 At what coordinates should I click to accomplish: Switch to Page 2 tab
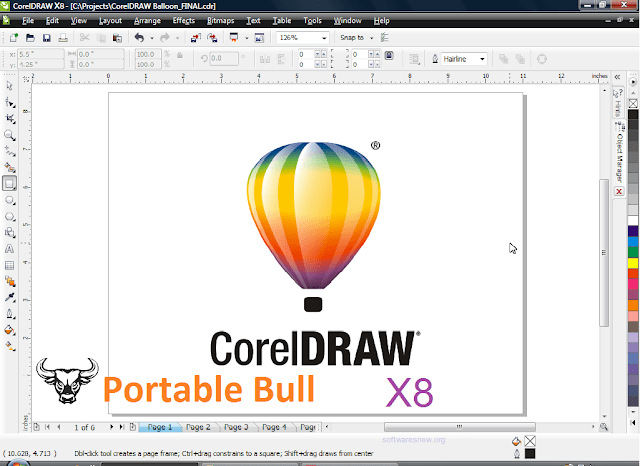(198, 427)
